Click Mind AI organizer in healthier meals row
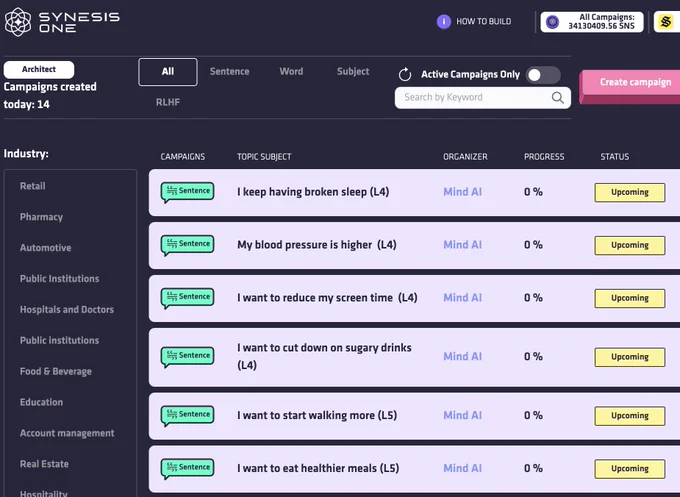Viewport: 680px width, 497px height. tap(462, 468)
